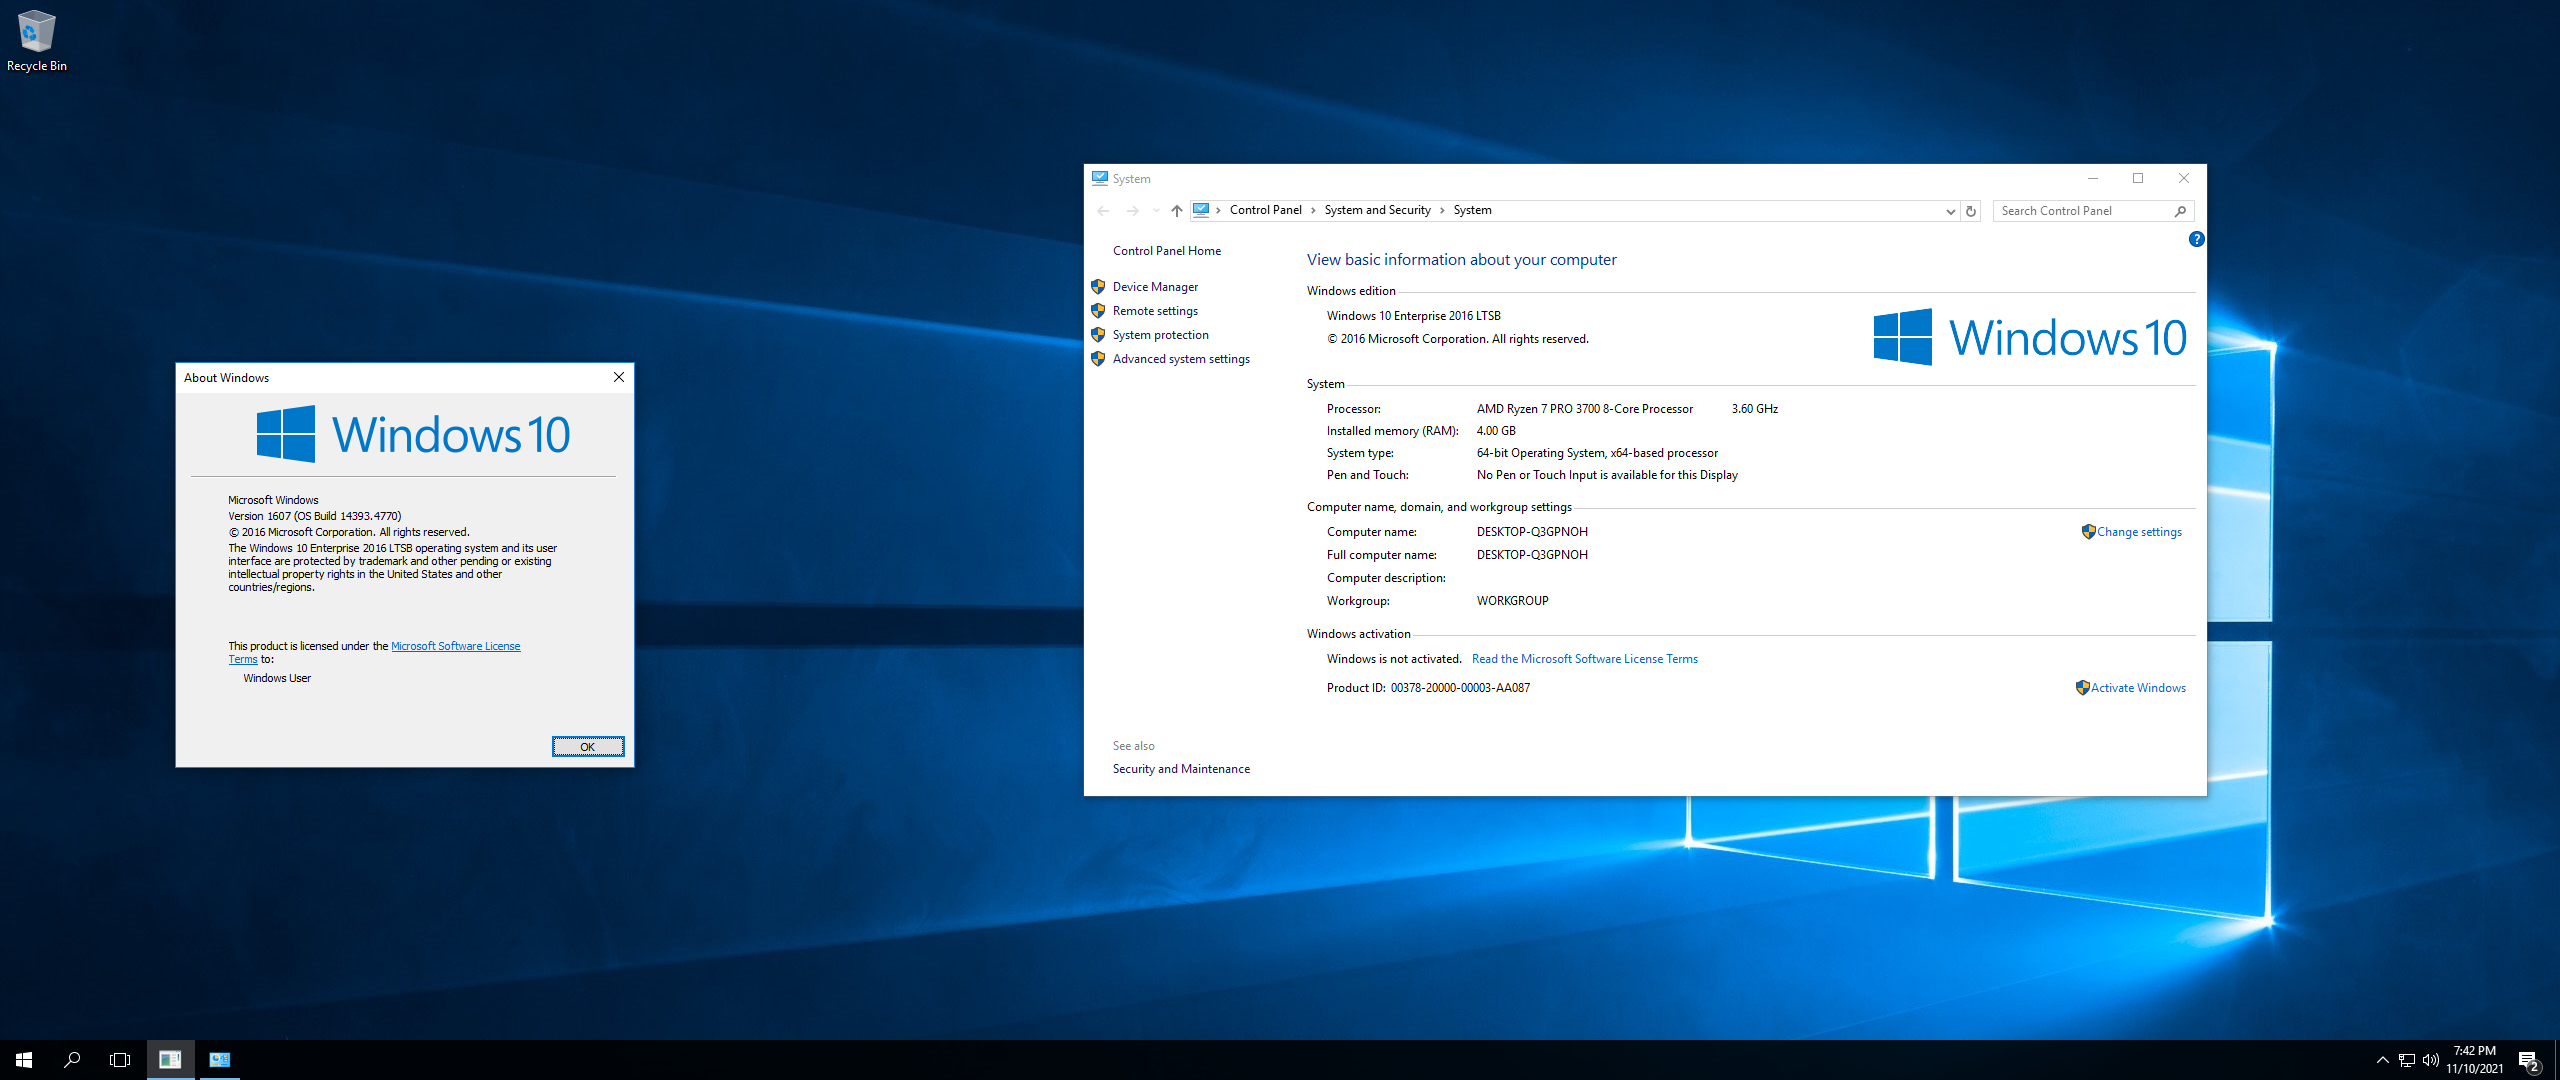Viewport: 2560px width, 1080px height.
Task: Click the Show desktop strip on taskbar
Action: 2556,1060
